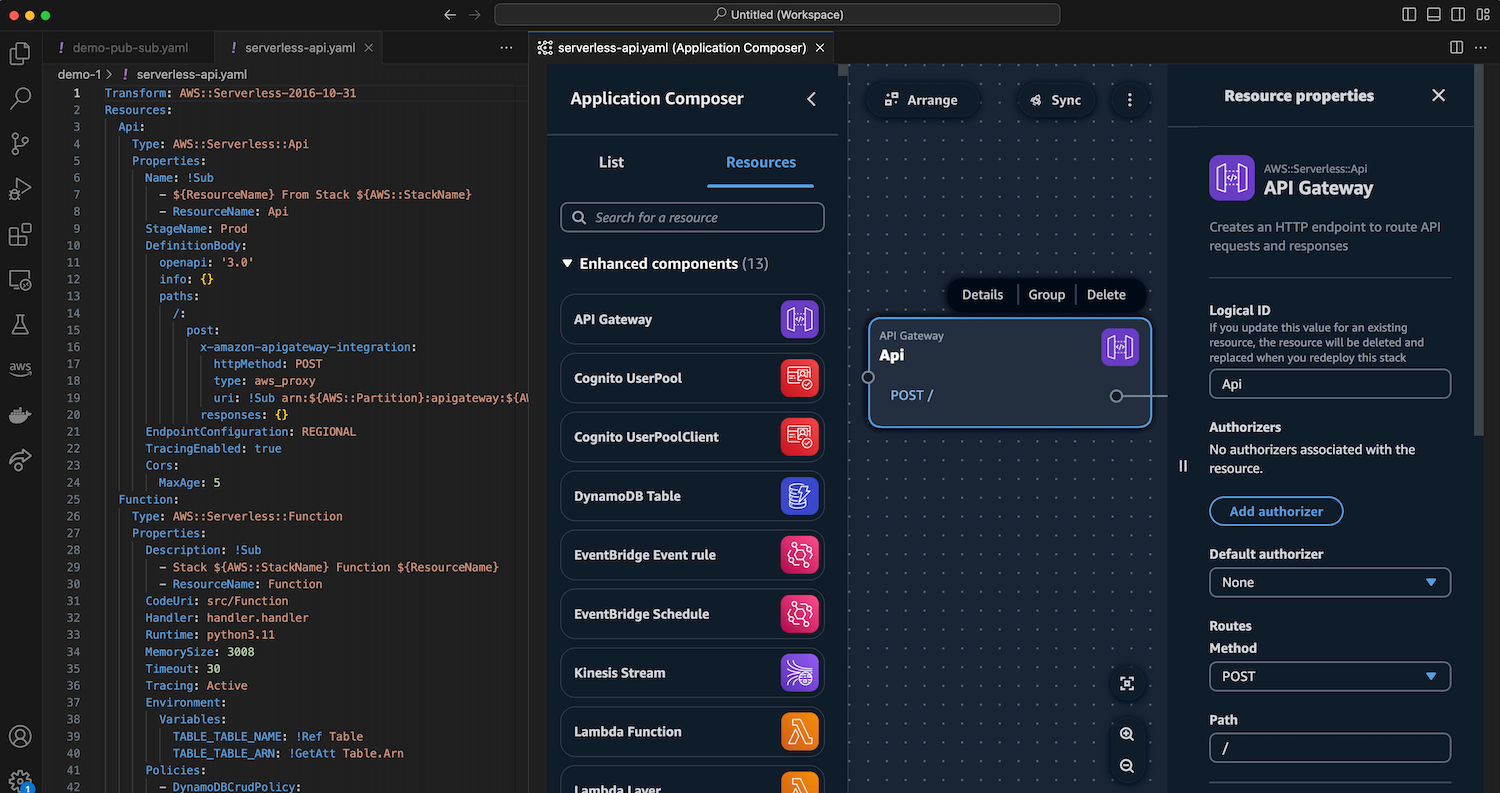The image size is (1500, 793).
Task: Open the Default authorizer dropdown
Action: pyautogui.click(x=1329, y=582)
